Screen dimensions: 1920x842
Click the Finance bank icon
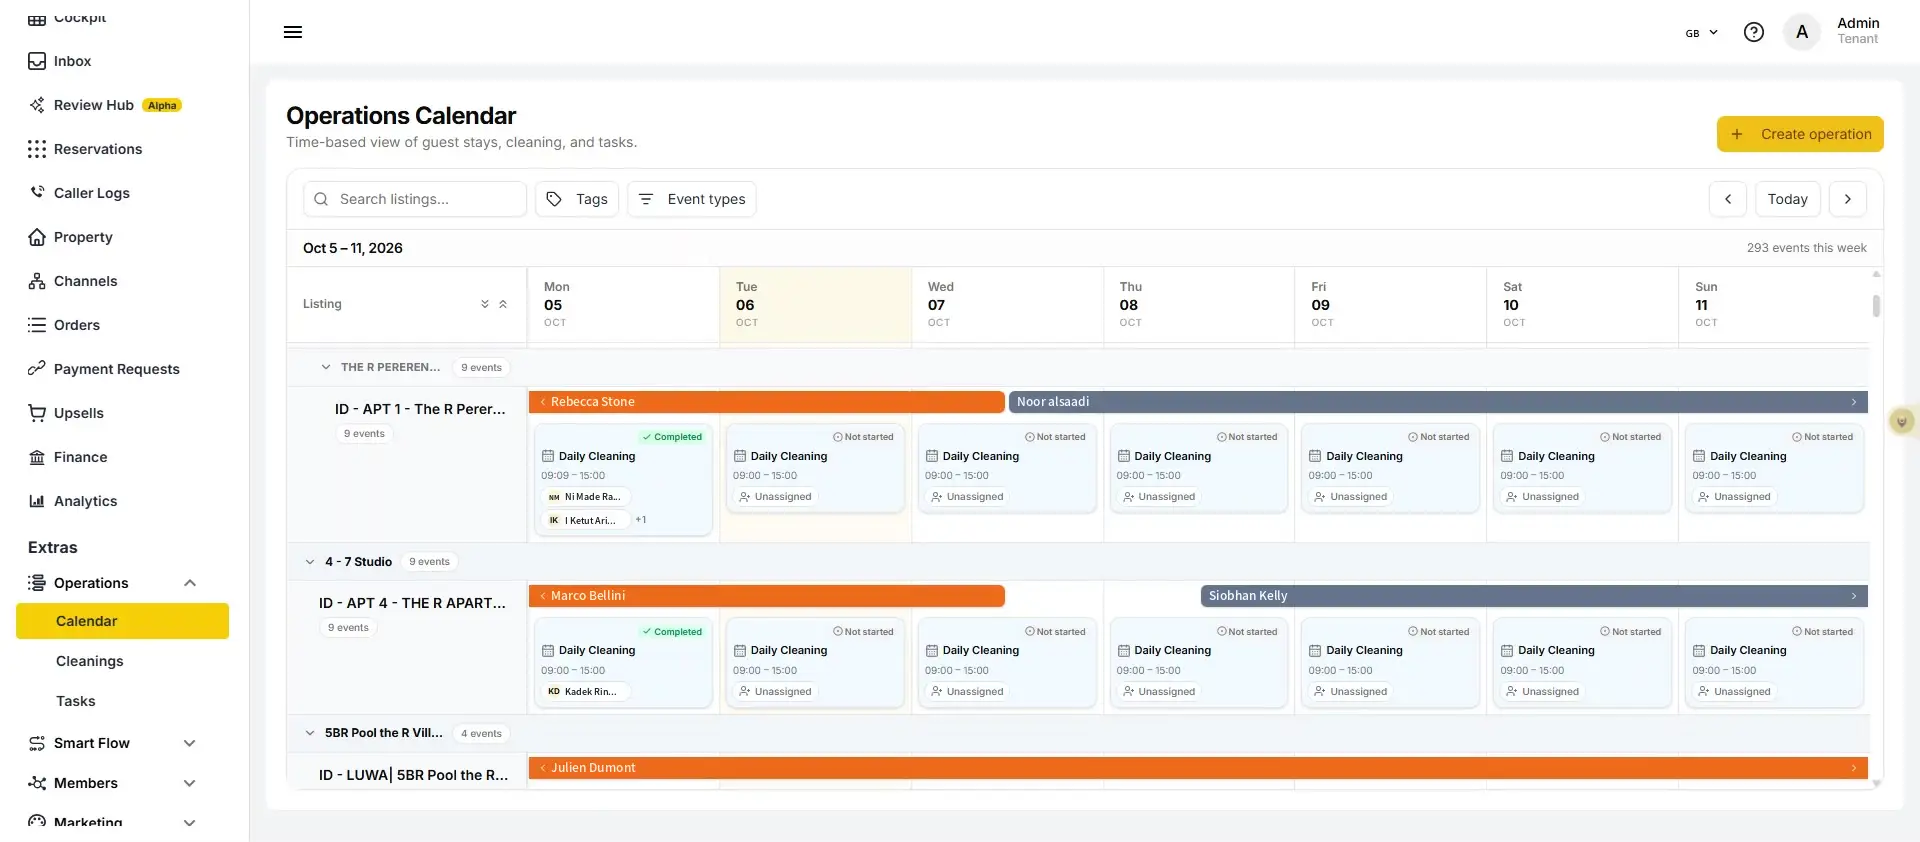pyautogui.click(x=37, y=457)
